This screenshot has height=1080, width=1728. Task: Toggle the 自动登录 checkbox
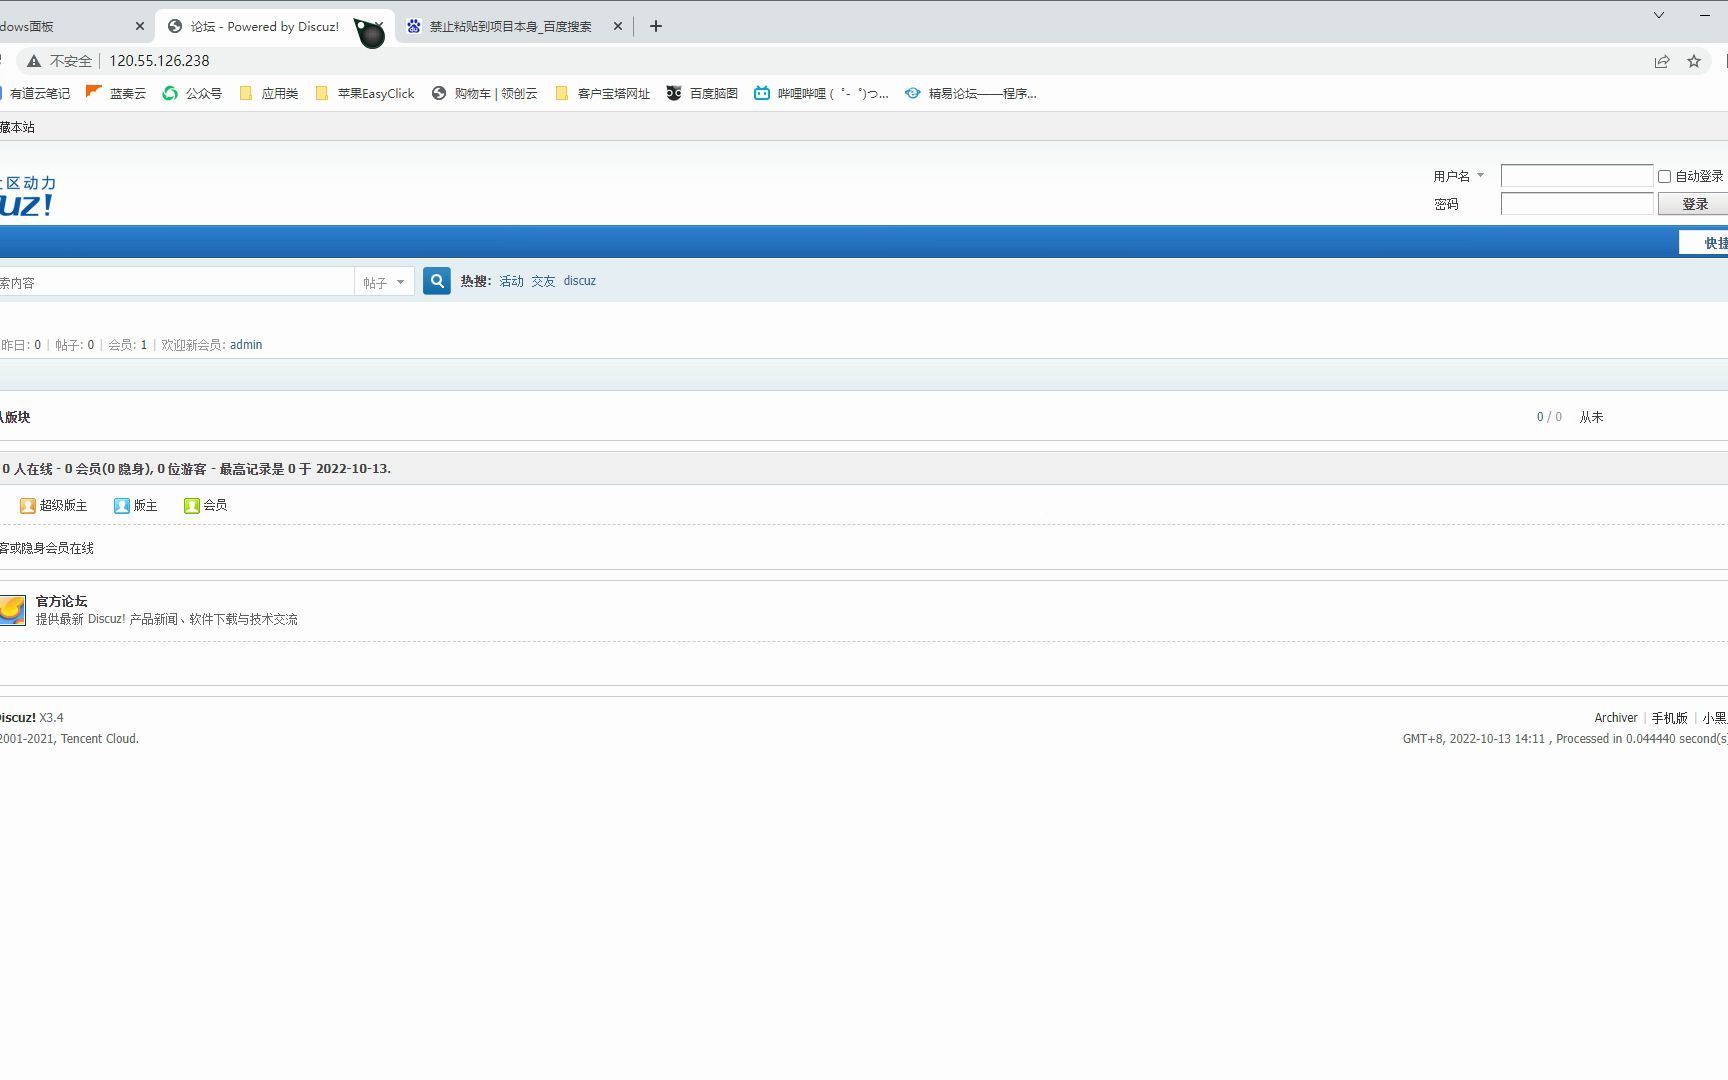pyautogui.click(x=1665, y=176)
